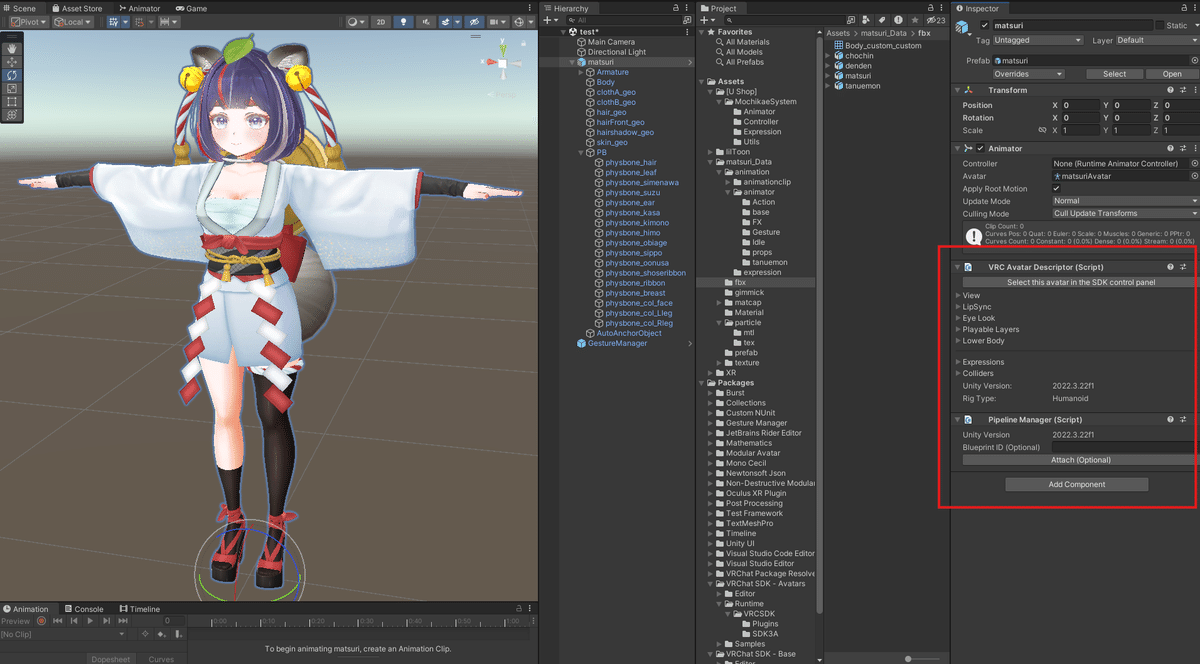Open the Culling Mode dropdown
This screenshot has height=664, width=1200.
(x=1124, y=213)
